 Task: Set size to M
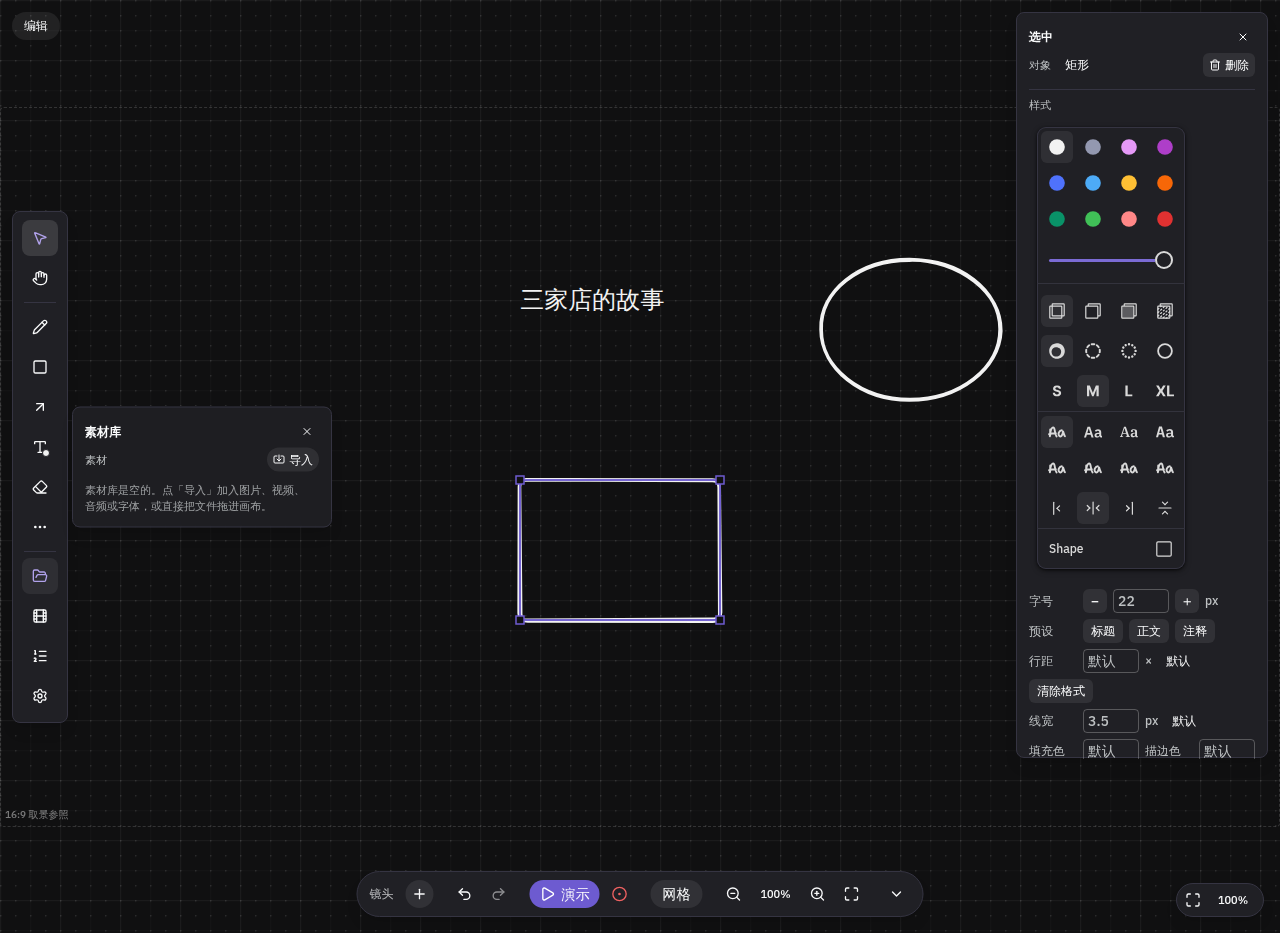(x=1093, y=391)
